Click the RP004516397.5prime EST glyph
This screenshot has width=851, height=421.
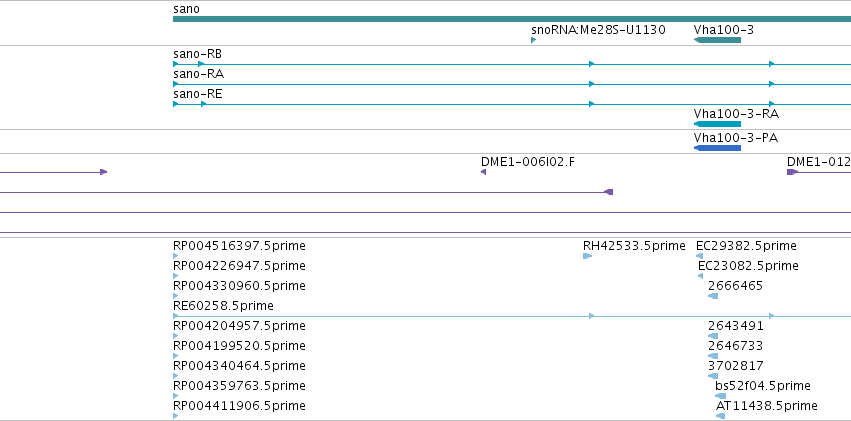pos(175,256)
